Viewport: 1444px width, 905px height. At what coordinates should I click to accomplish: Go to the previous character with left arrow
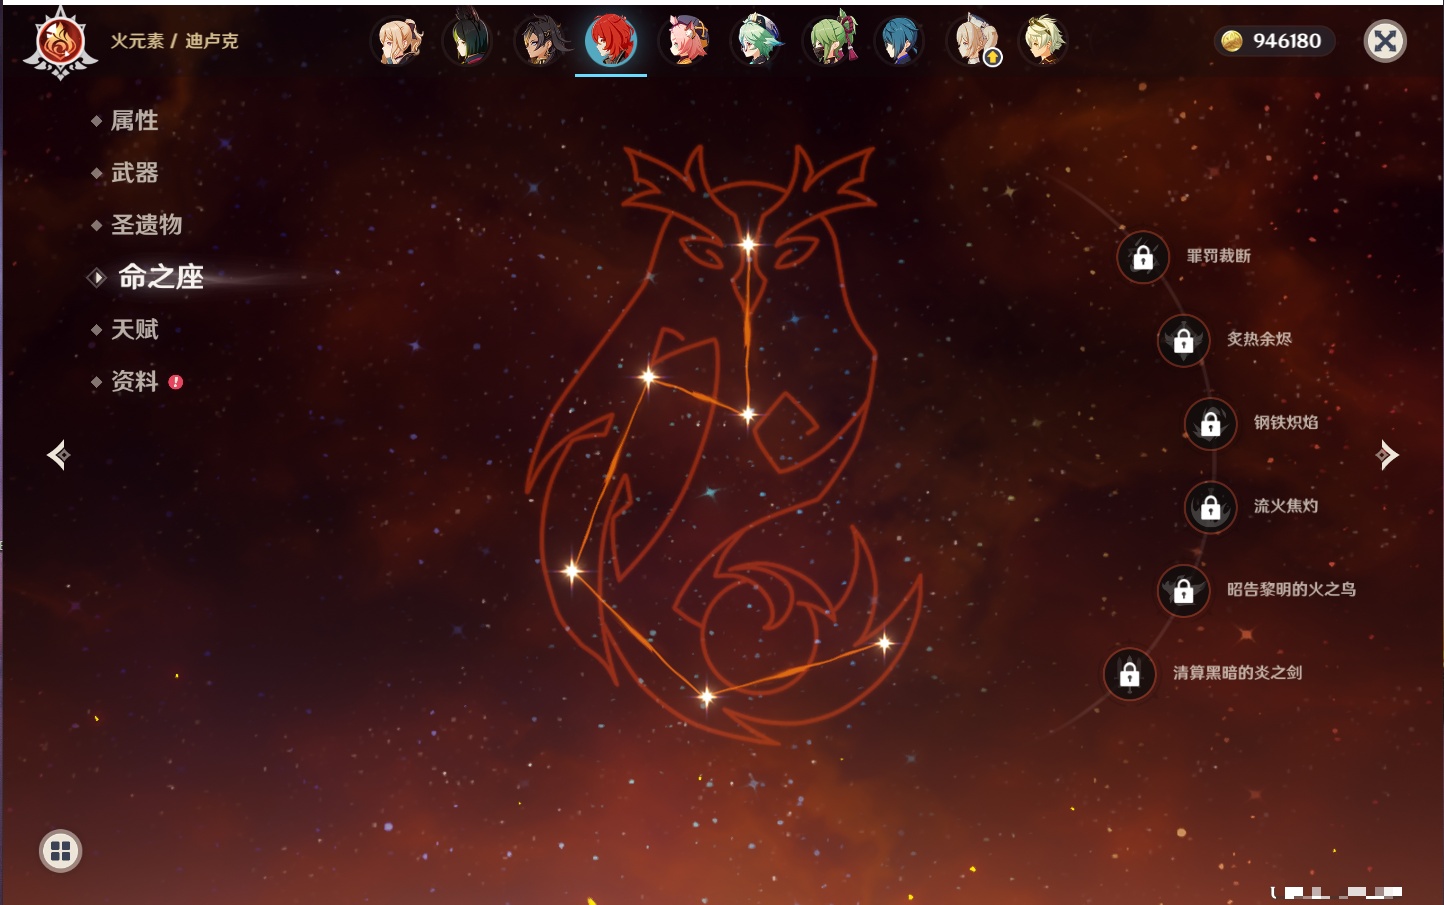click(58, 455)
